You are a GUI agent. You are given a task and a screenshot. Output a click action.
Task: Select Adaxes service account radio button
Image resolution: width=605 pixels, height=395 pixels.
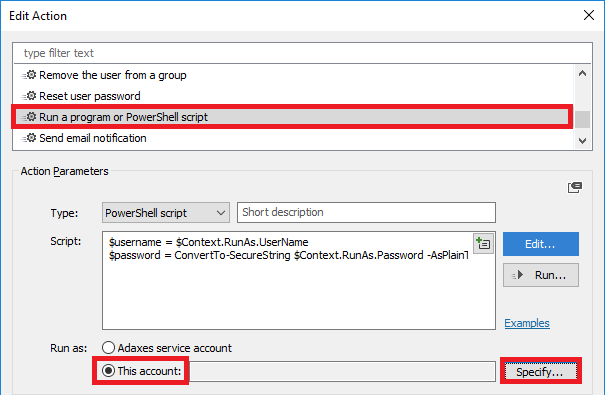point(108,348)
